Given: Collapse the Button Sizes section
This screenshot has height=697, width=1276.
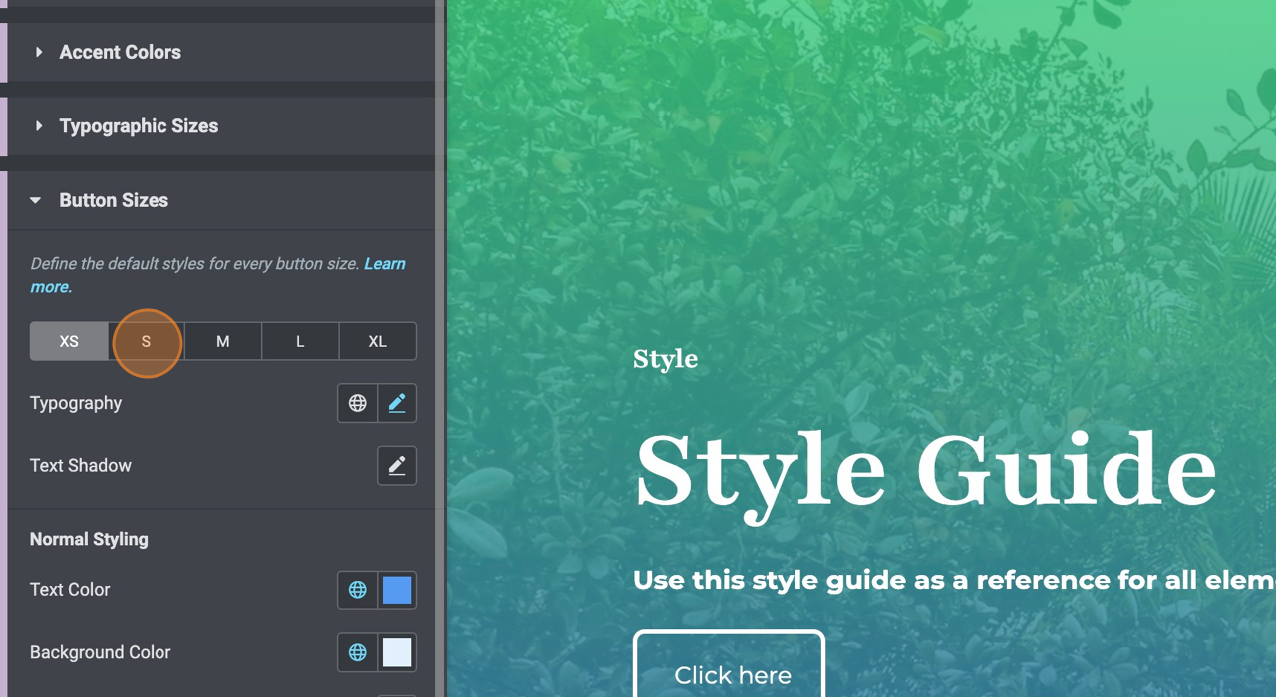Looking at the screenshot, I should 220,200.
